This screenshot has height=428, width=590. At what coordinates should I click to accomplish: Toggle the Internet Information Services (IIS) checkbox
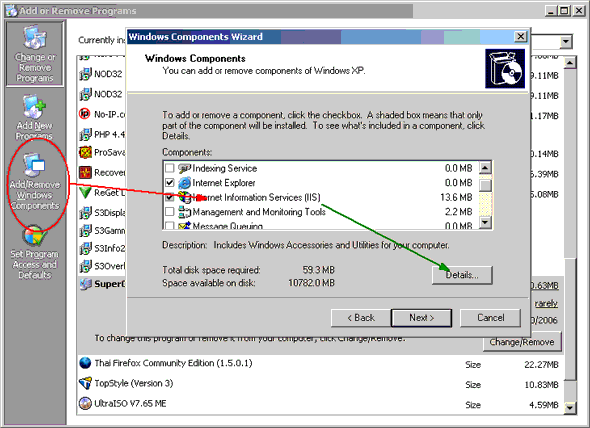click(170, 197)
